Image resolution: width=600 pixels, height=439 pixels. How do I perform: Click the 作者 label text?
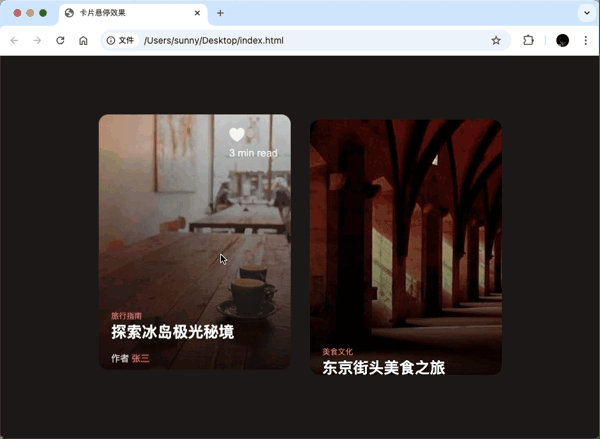tap(120, 358)
